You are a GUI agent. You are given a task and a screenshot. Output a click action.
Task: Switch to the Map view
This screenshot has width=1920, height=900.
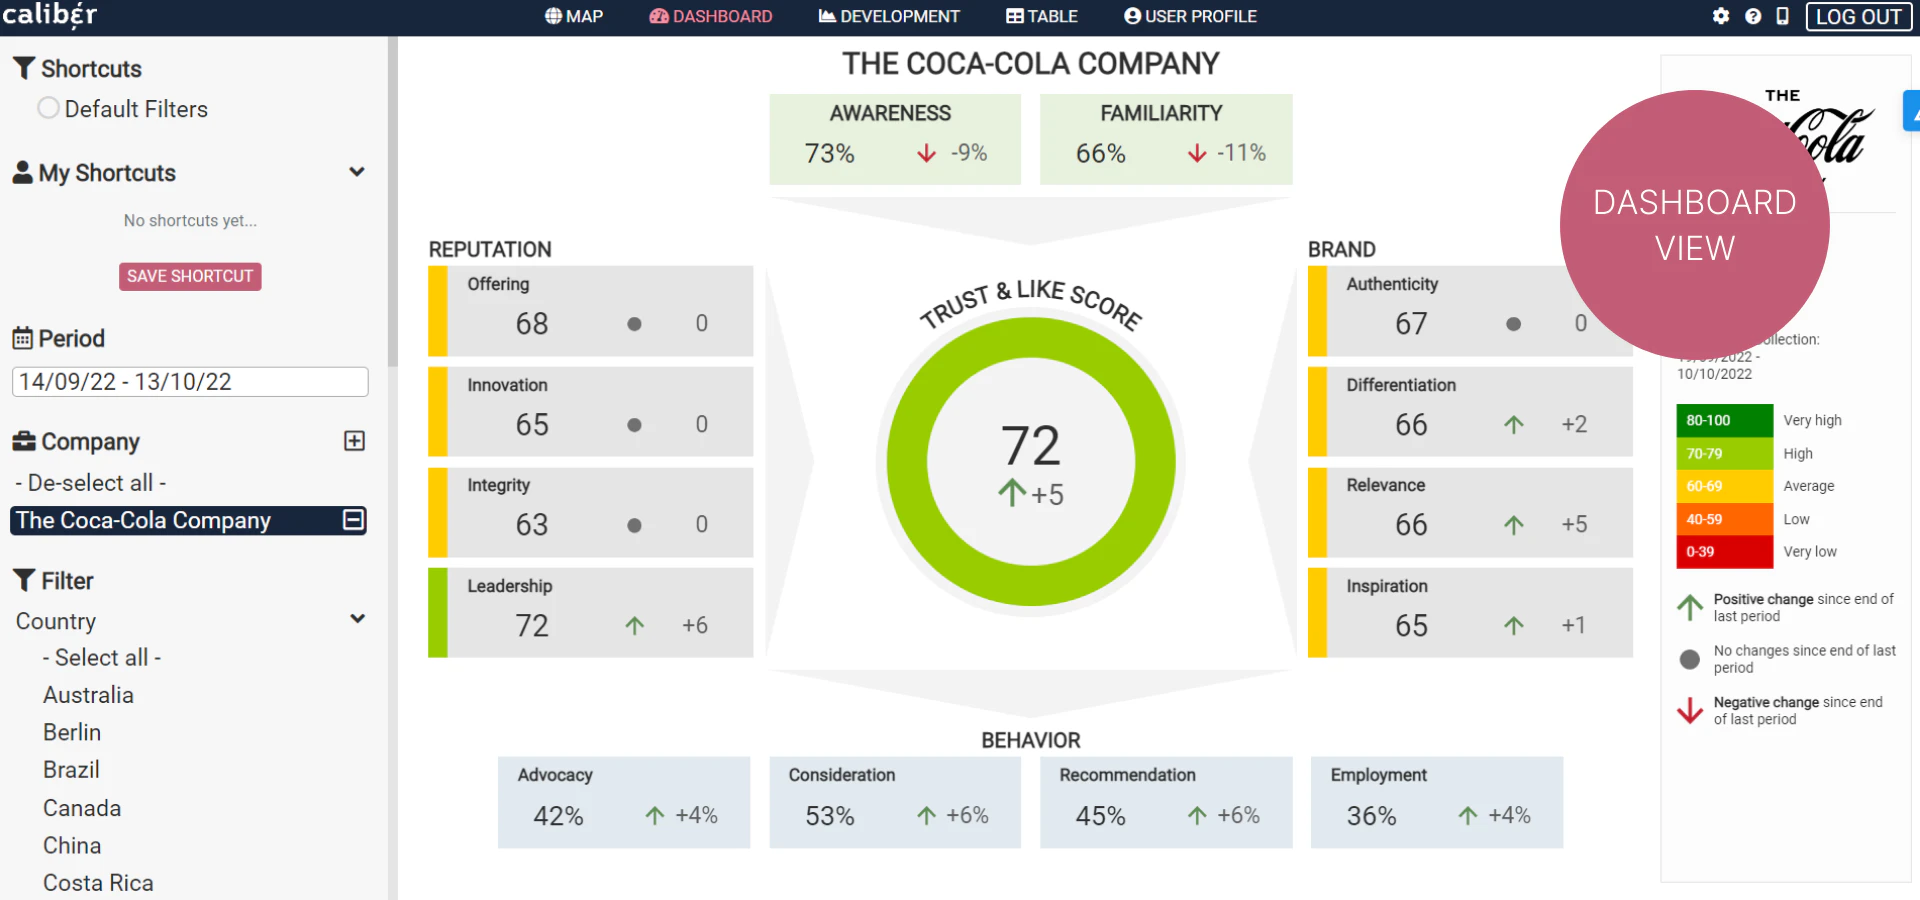(574, 16)
